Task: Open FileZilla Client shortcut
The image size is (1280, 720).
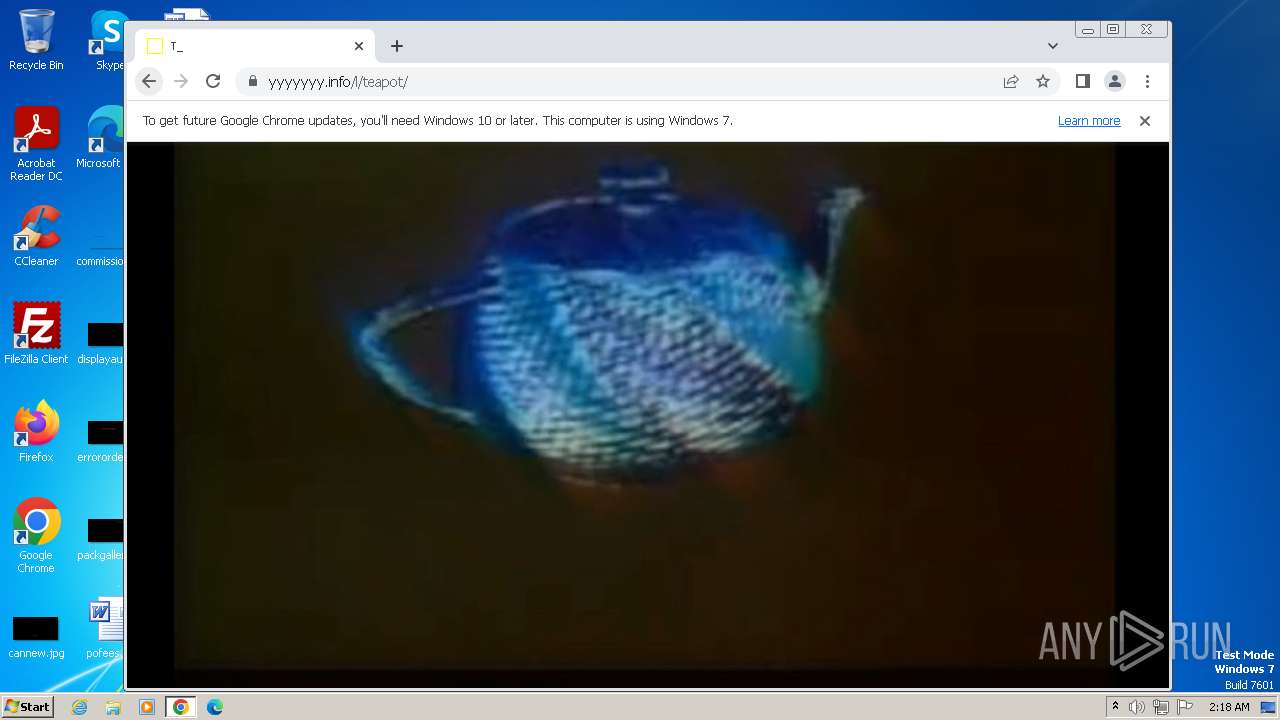Action: (36, 334)
